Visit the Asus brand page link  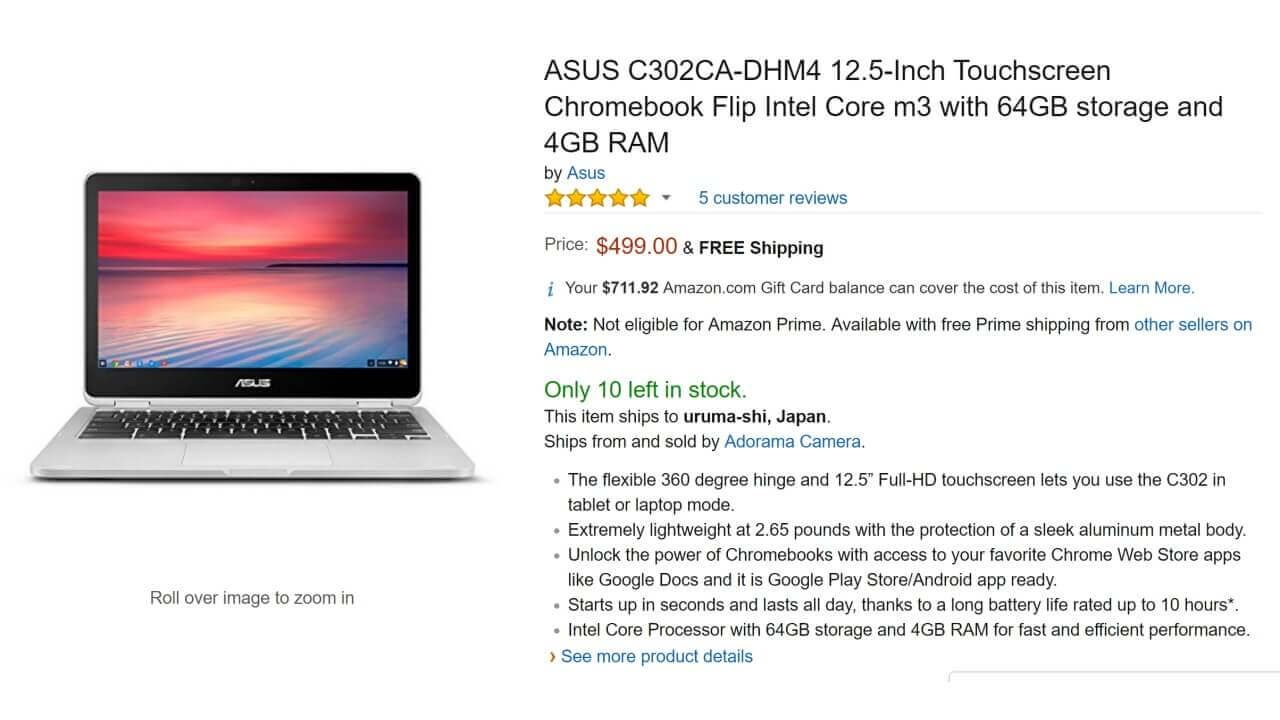[x=585, y=173]
